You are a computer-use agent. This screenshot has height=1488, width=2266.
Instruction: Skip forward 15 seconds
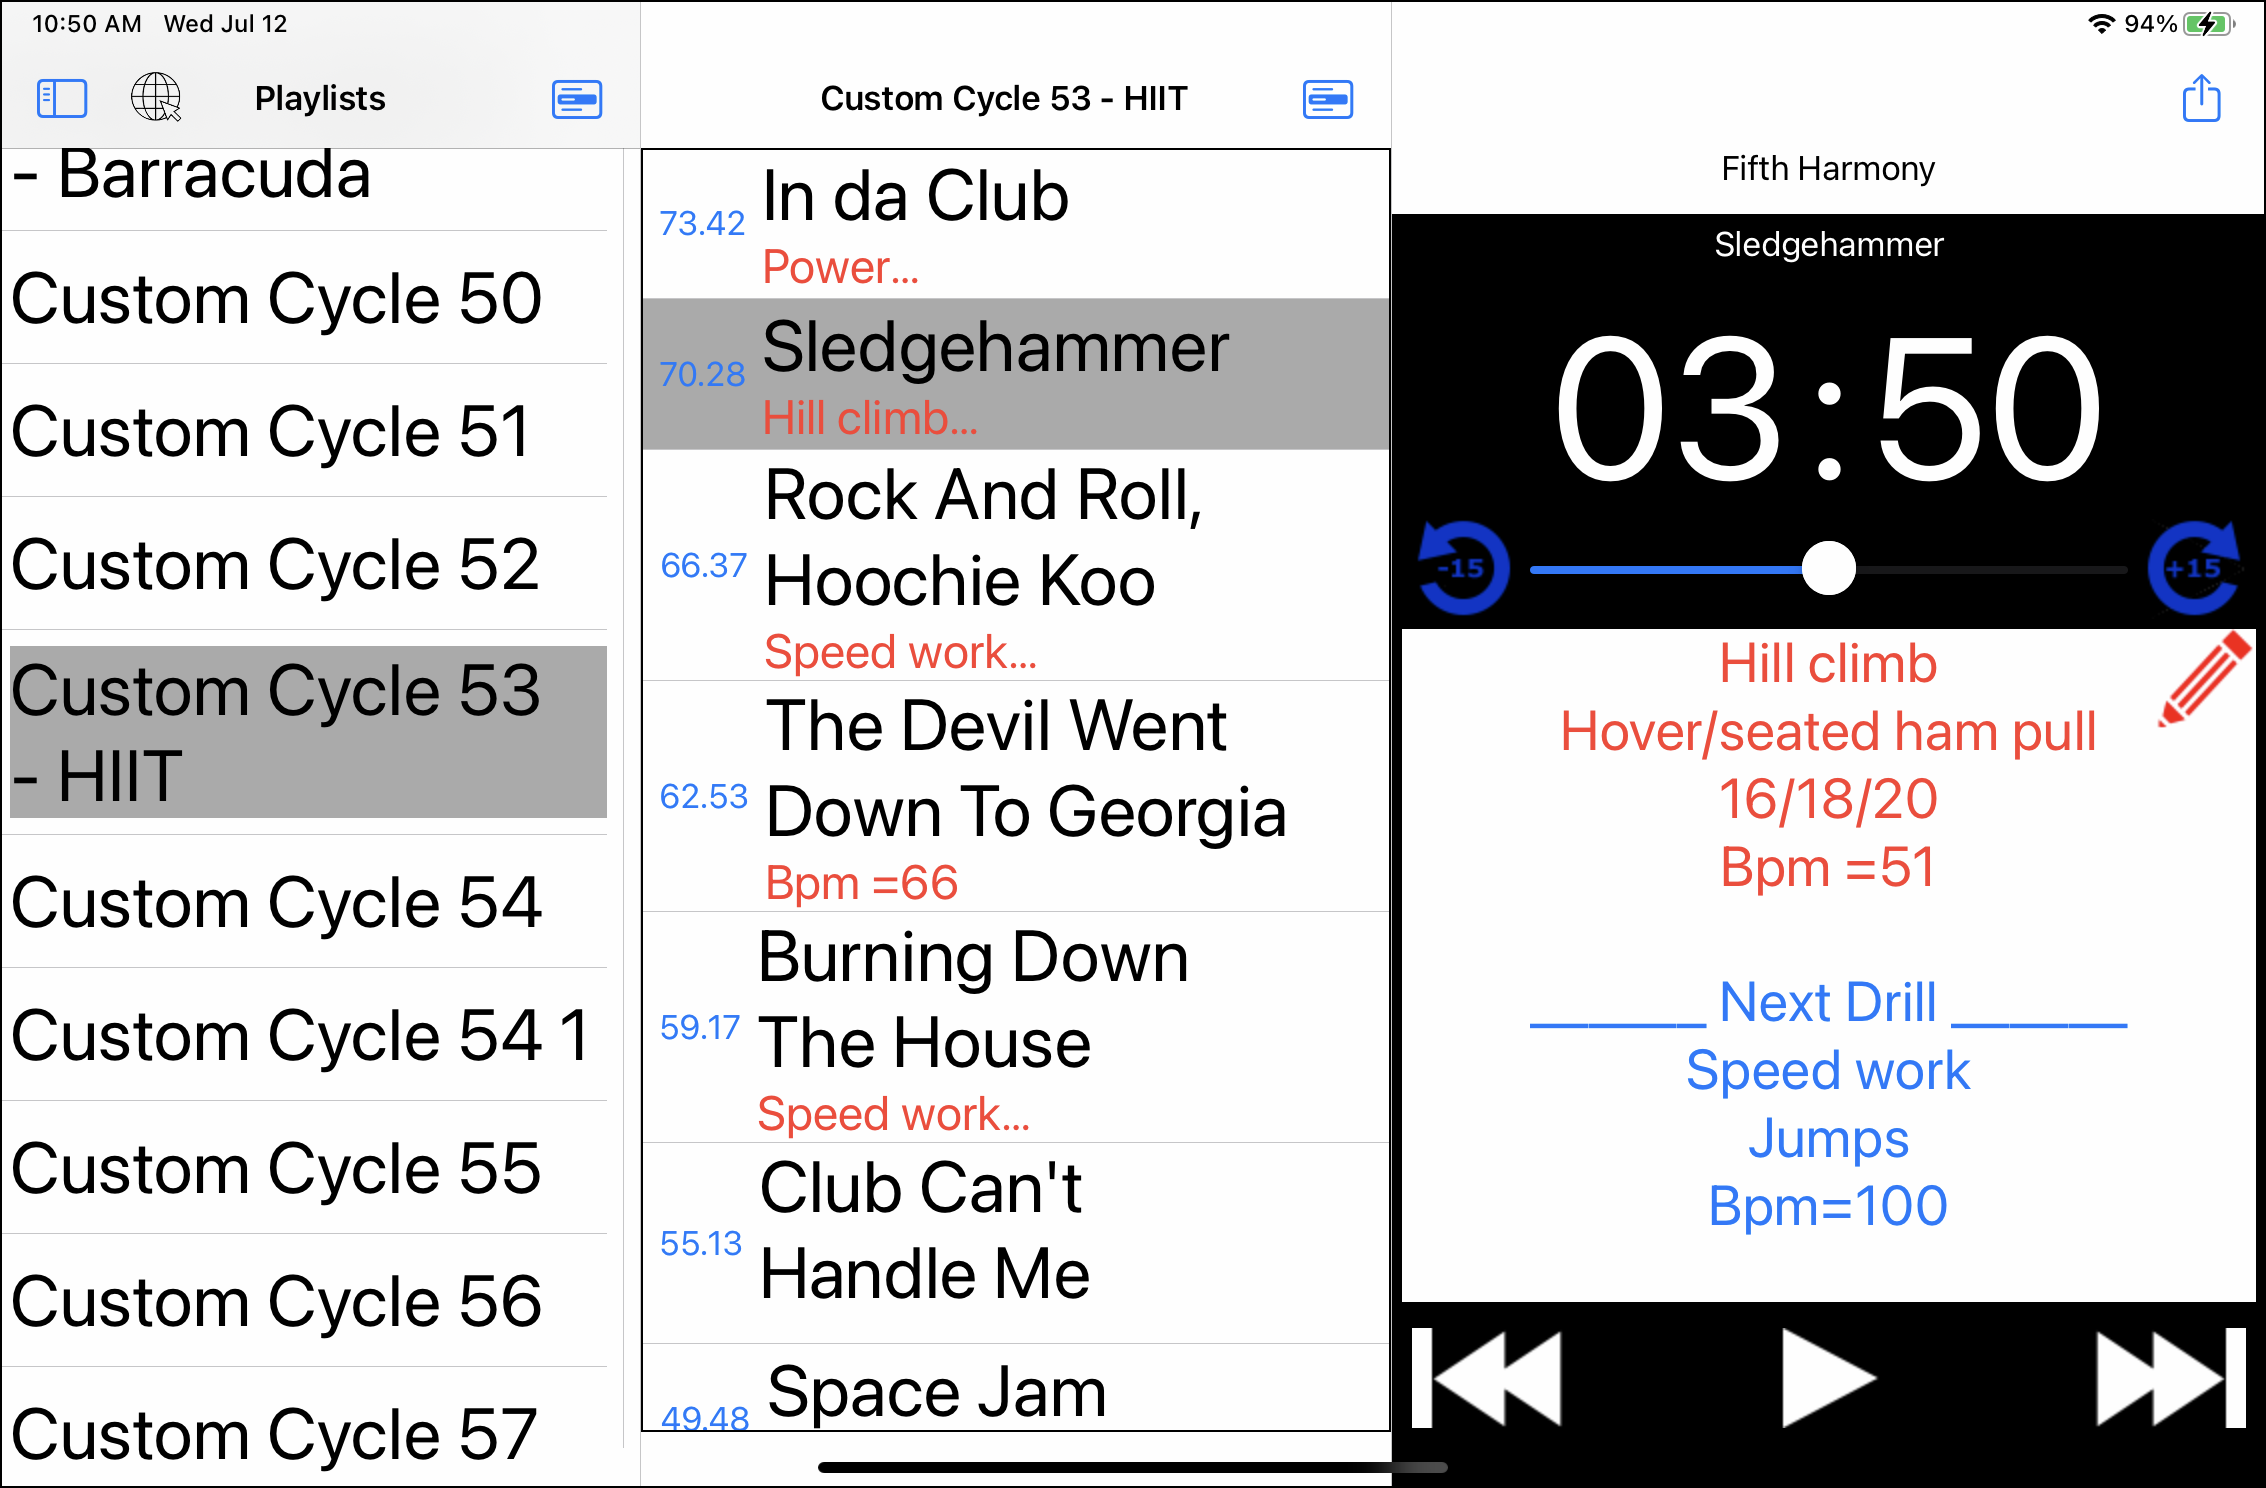pos(2194,568)
